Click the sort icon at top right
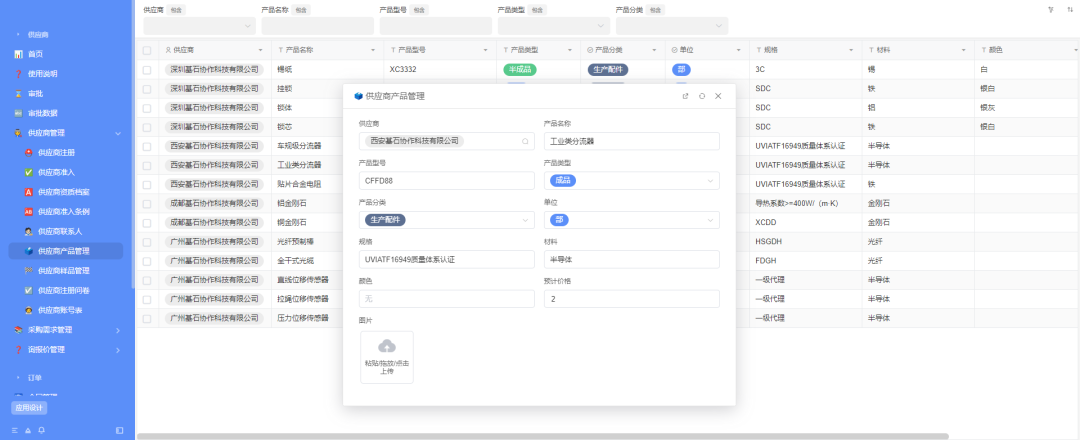This screenshot has width=1080, height=440. click(1070, 10)
